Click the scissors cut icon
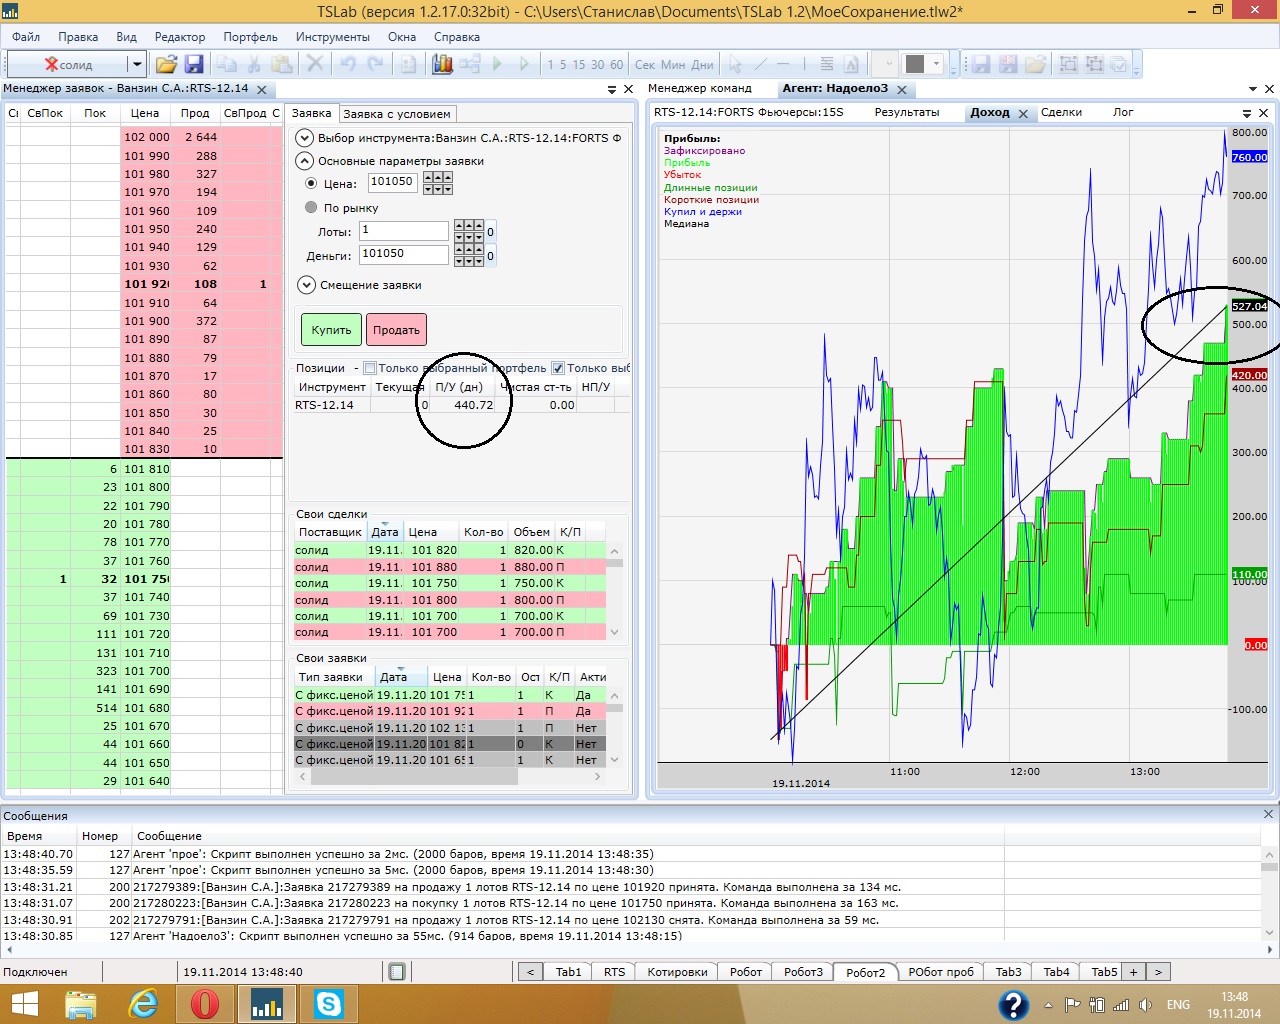 tap(254, 64)
